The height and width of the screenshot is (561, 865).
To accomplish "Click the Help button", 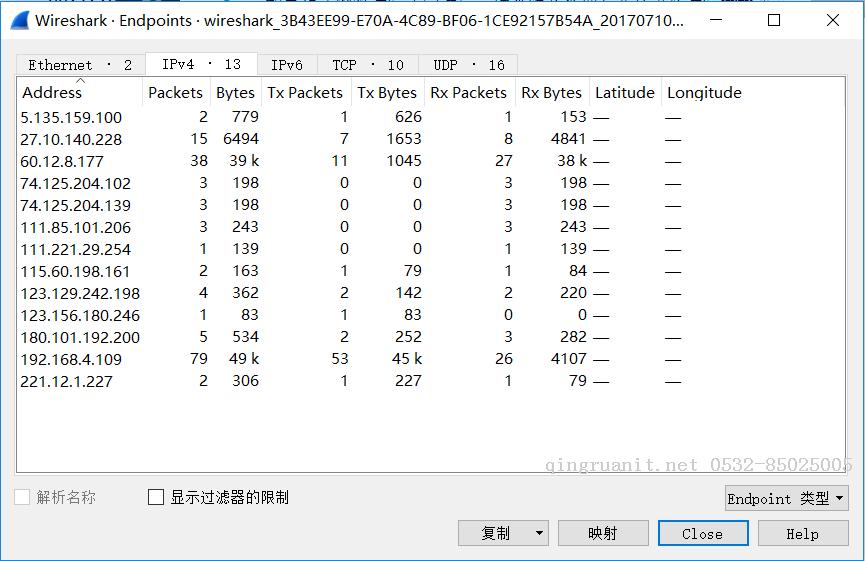I will click(x=802, y=533).
